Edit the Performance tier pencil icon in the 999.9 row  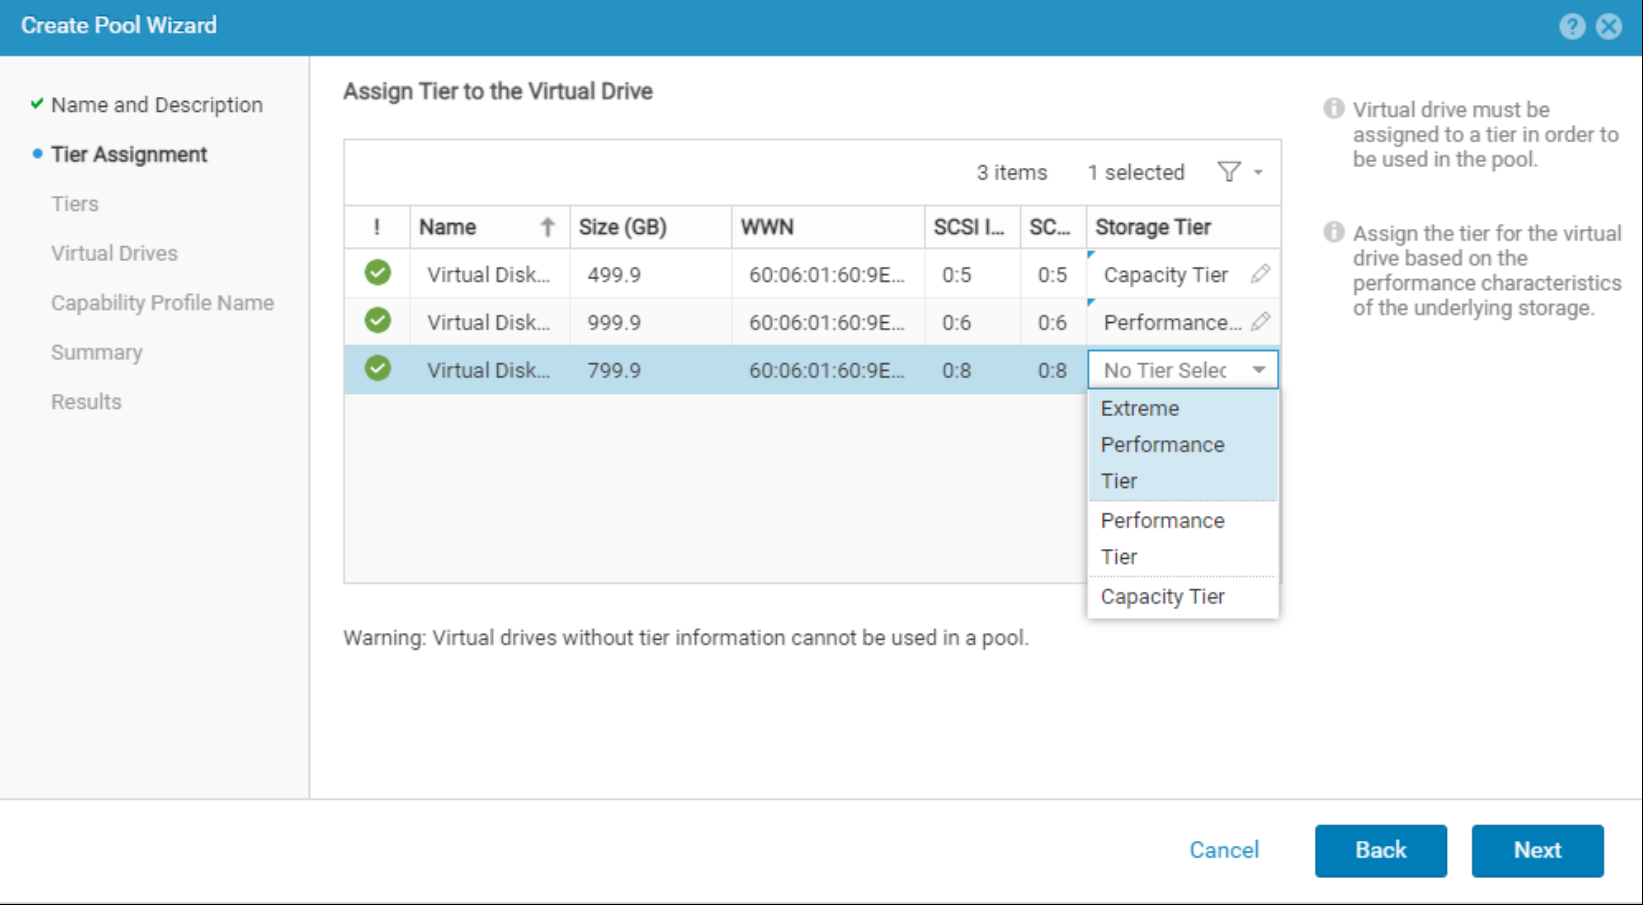click(1260, 321)
